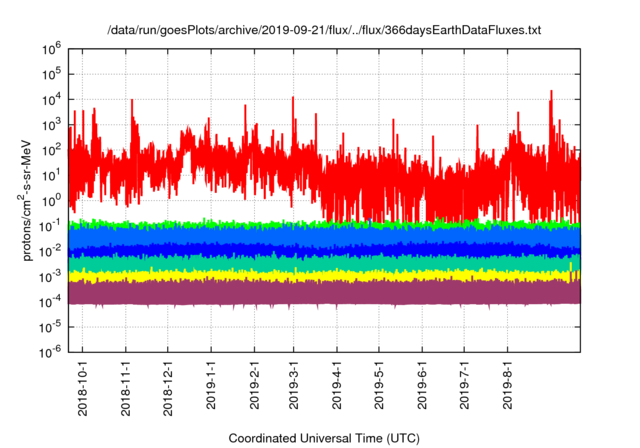
Task: Click the 10^1 y-axis tick label
Action: coord(51,175)
